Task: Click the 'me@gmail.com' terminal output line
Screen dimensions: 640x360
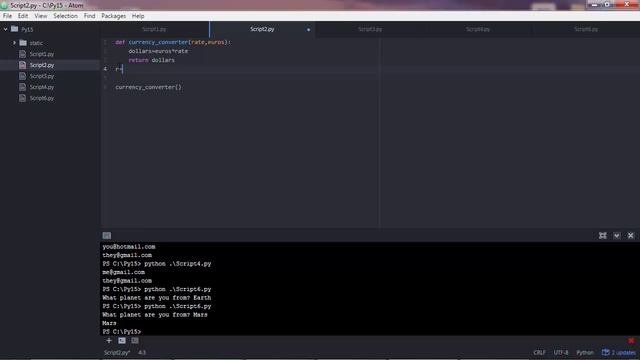Action: point(123,272)
